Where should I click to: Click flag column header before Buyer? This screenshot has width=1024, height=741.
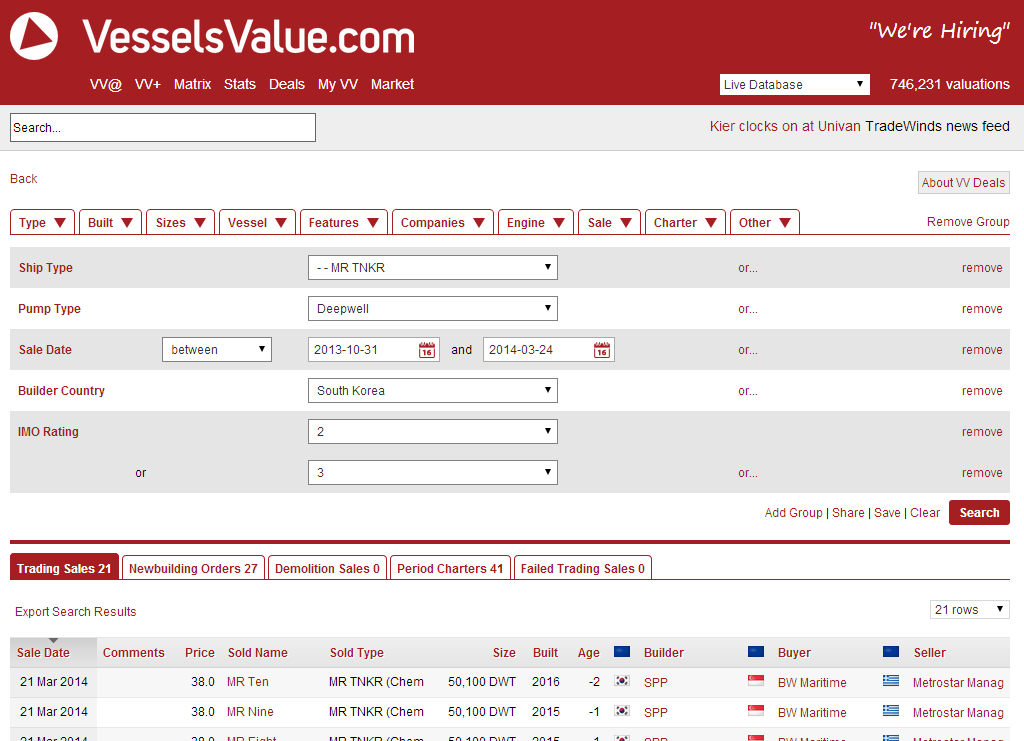point(756,652)
